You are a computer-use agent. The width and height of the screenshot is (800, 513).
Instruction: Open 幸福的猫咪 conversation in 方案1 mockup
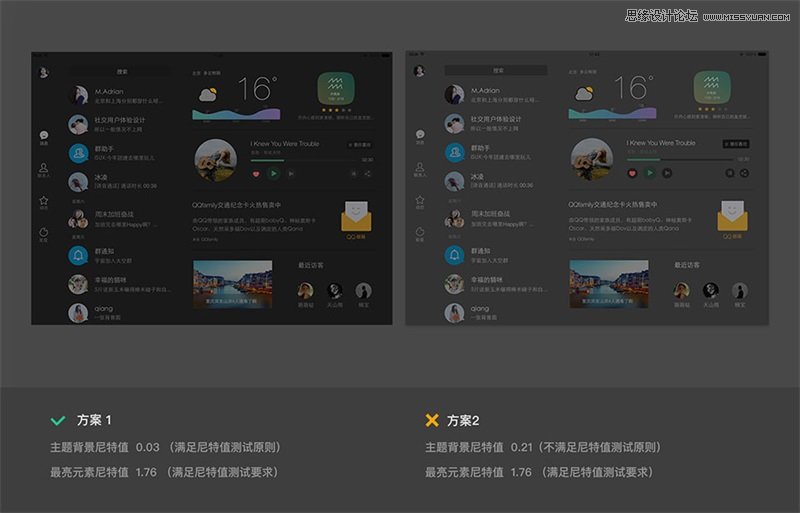point(120,284)
